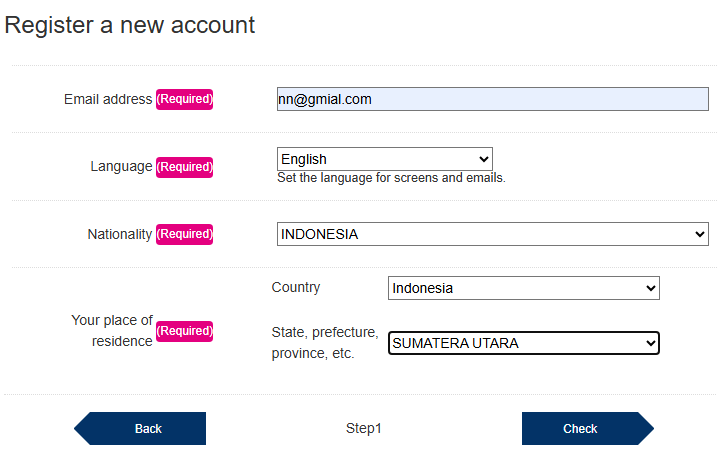Click Required badge beside Nationality
Screen dimensions: 717x450
click(185, 234)
